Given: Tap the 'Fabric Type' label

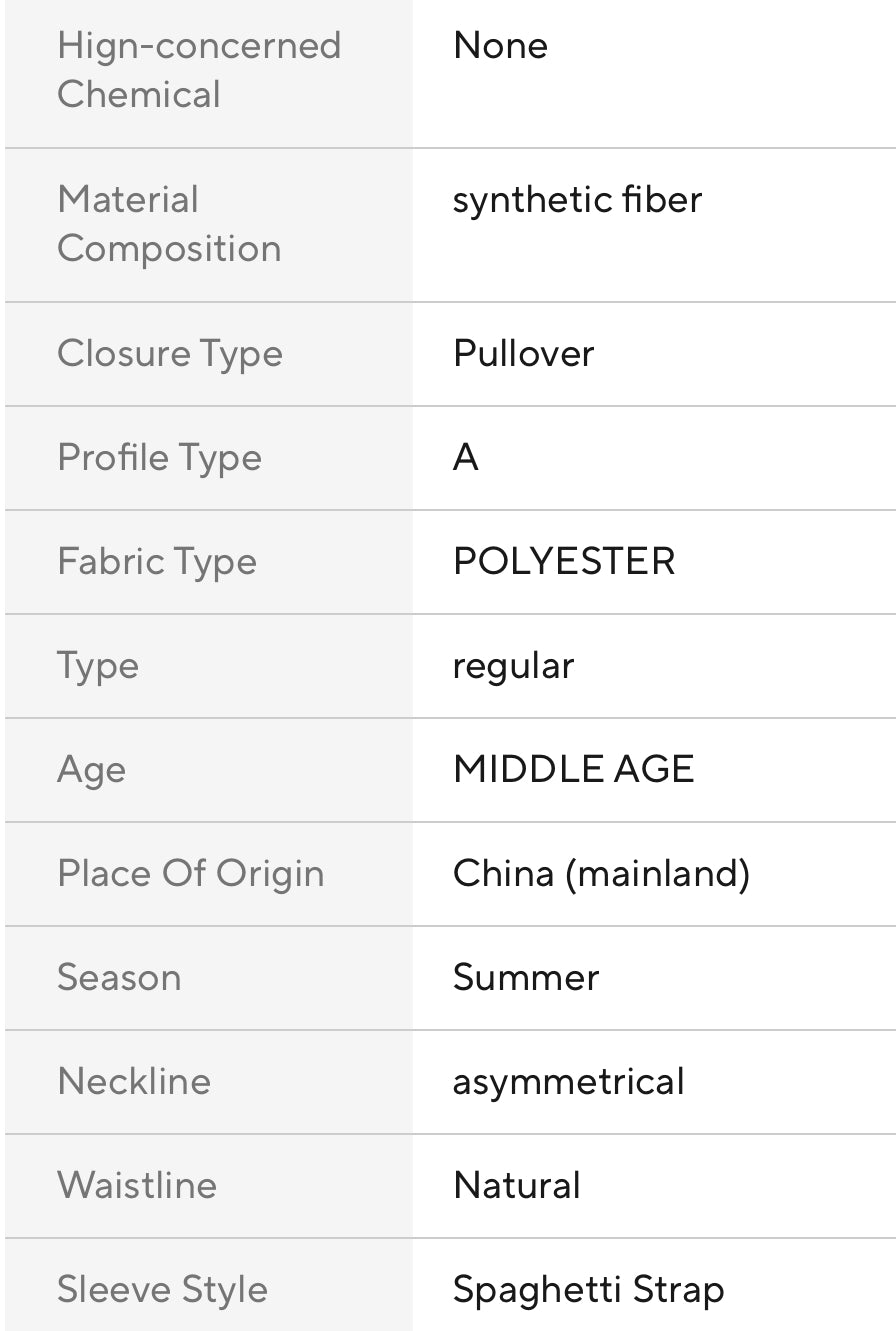Looking at the screenshot, I should (157, 562).
